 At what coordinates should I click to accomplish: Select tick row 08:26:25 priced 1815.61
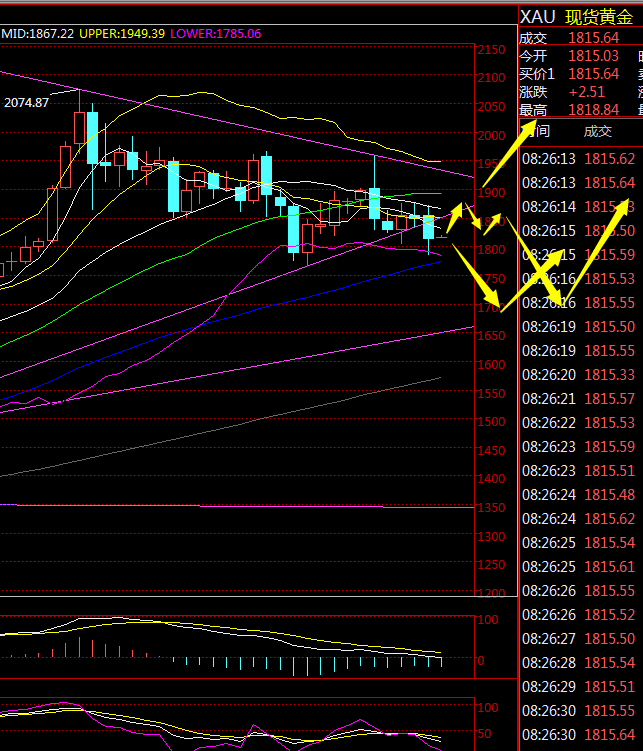(x=579, y=567)
